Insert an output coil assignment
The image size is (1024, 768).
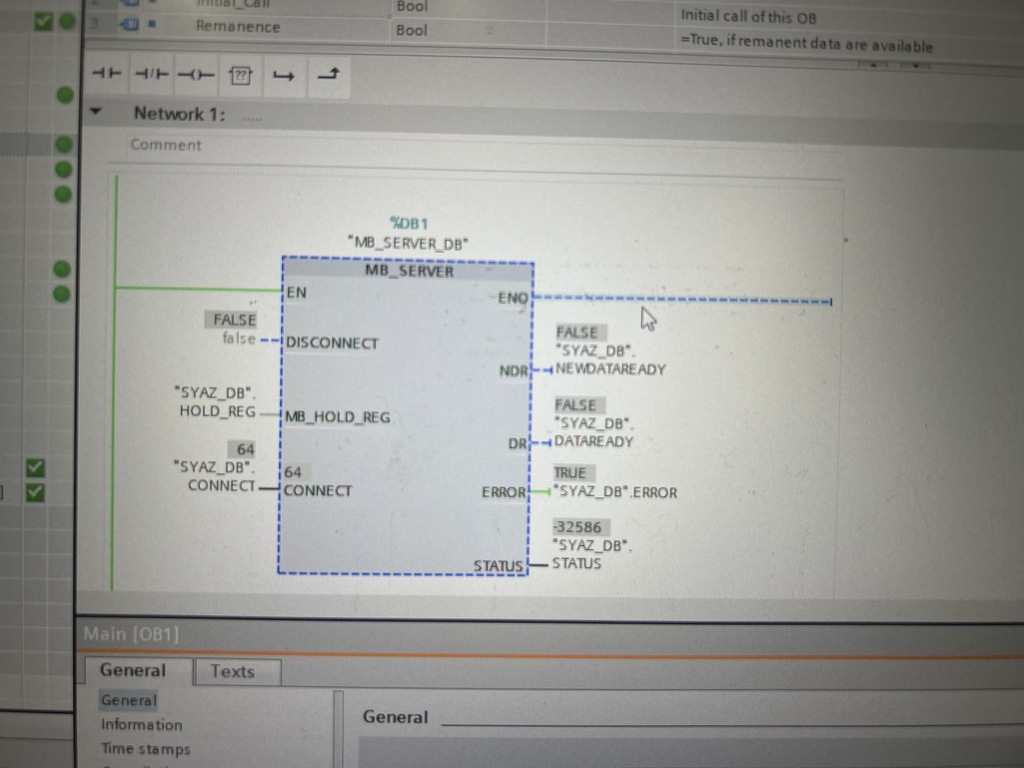pyautogui.click(x=196, y=75)
